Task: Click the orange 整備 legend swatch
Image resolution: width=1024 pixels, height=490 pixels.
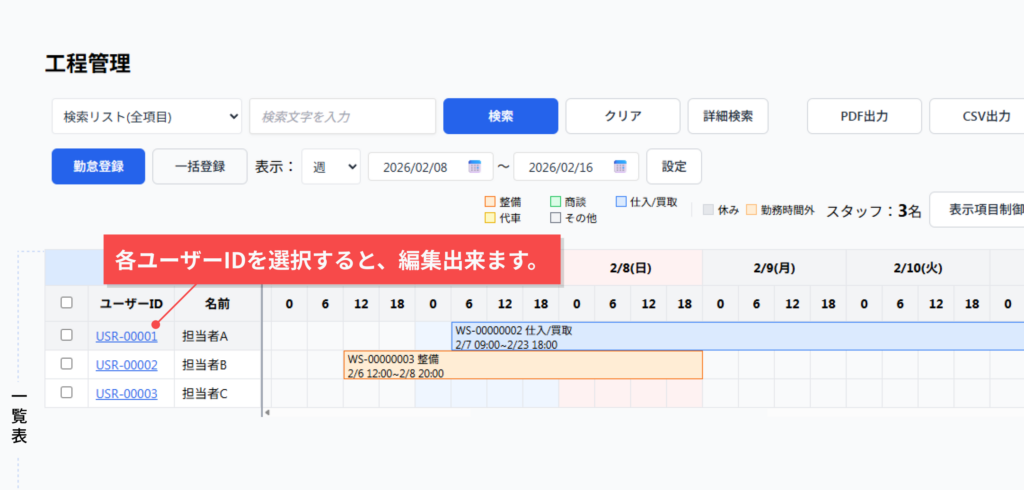Action: pos(490,202)
